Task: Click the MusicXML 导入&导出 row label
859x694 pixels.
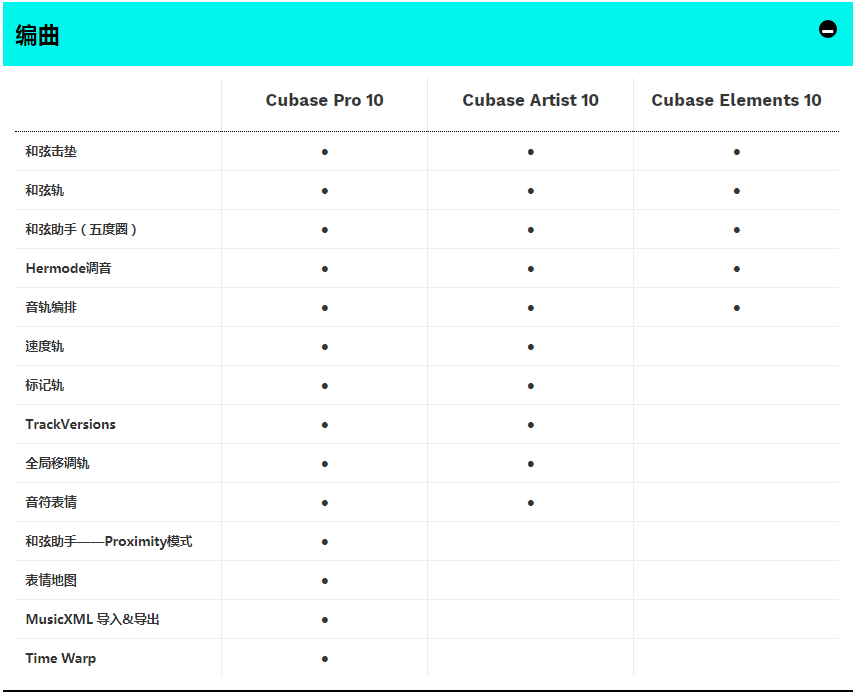Action: 92,619
